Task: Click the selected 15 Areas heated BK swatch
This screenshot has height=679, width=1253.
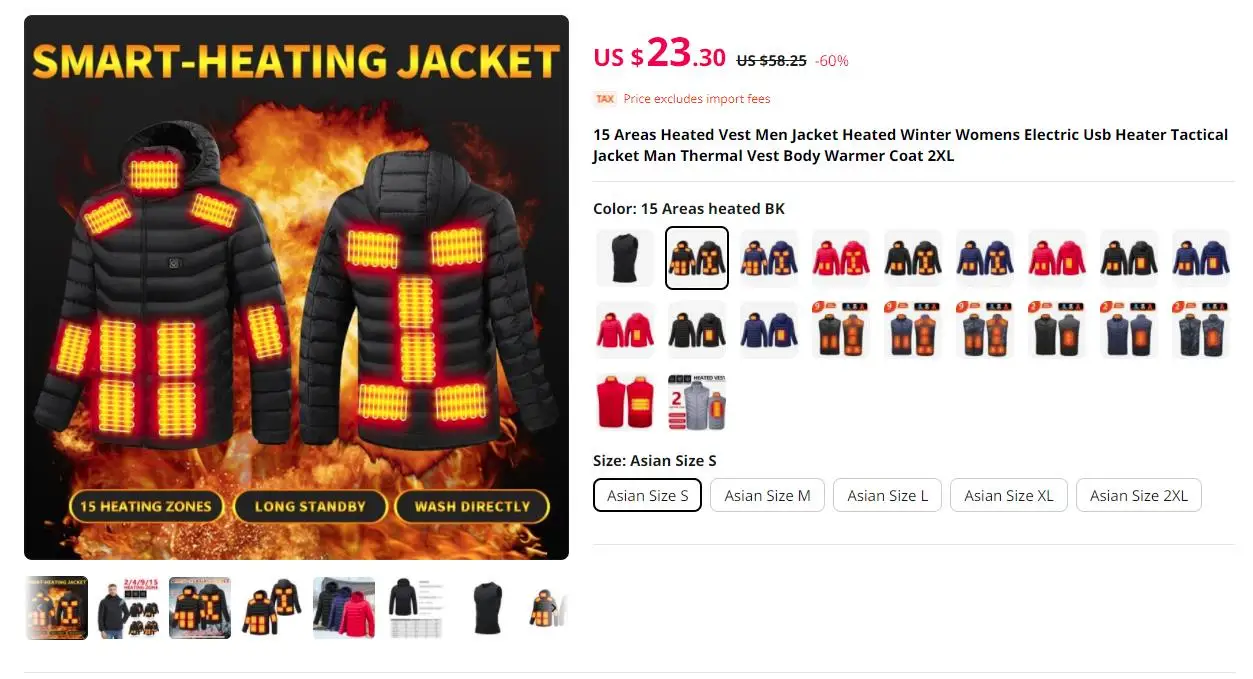Action: [x=697, y=258]
